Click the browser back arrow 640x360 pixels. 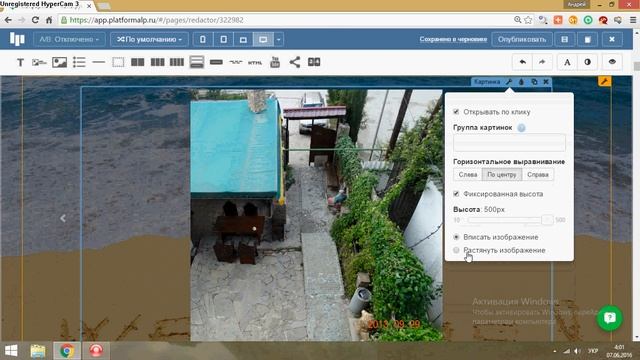9,20
